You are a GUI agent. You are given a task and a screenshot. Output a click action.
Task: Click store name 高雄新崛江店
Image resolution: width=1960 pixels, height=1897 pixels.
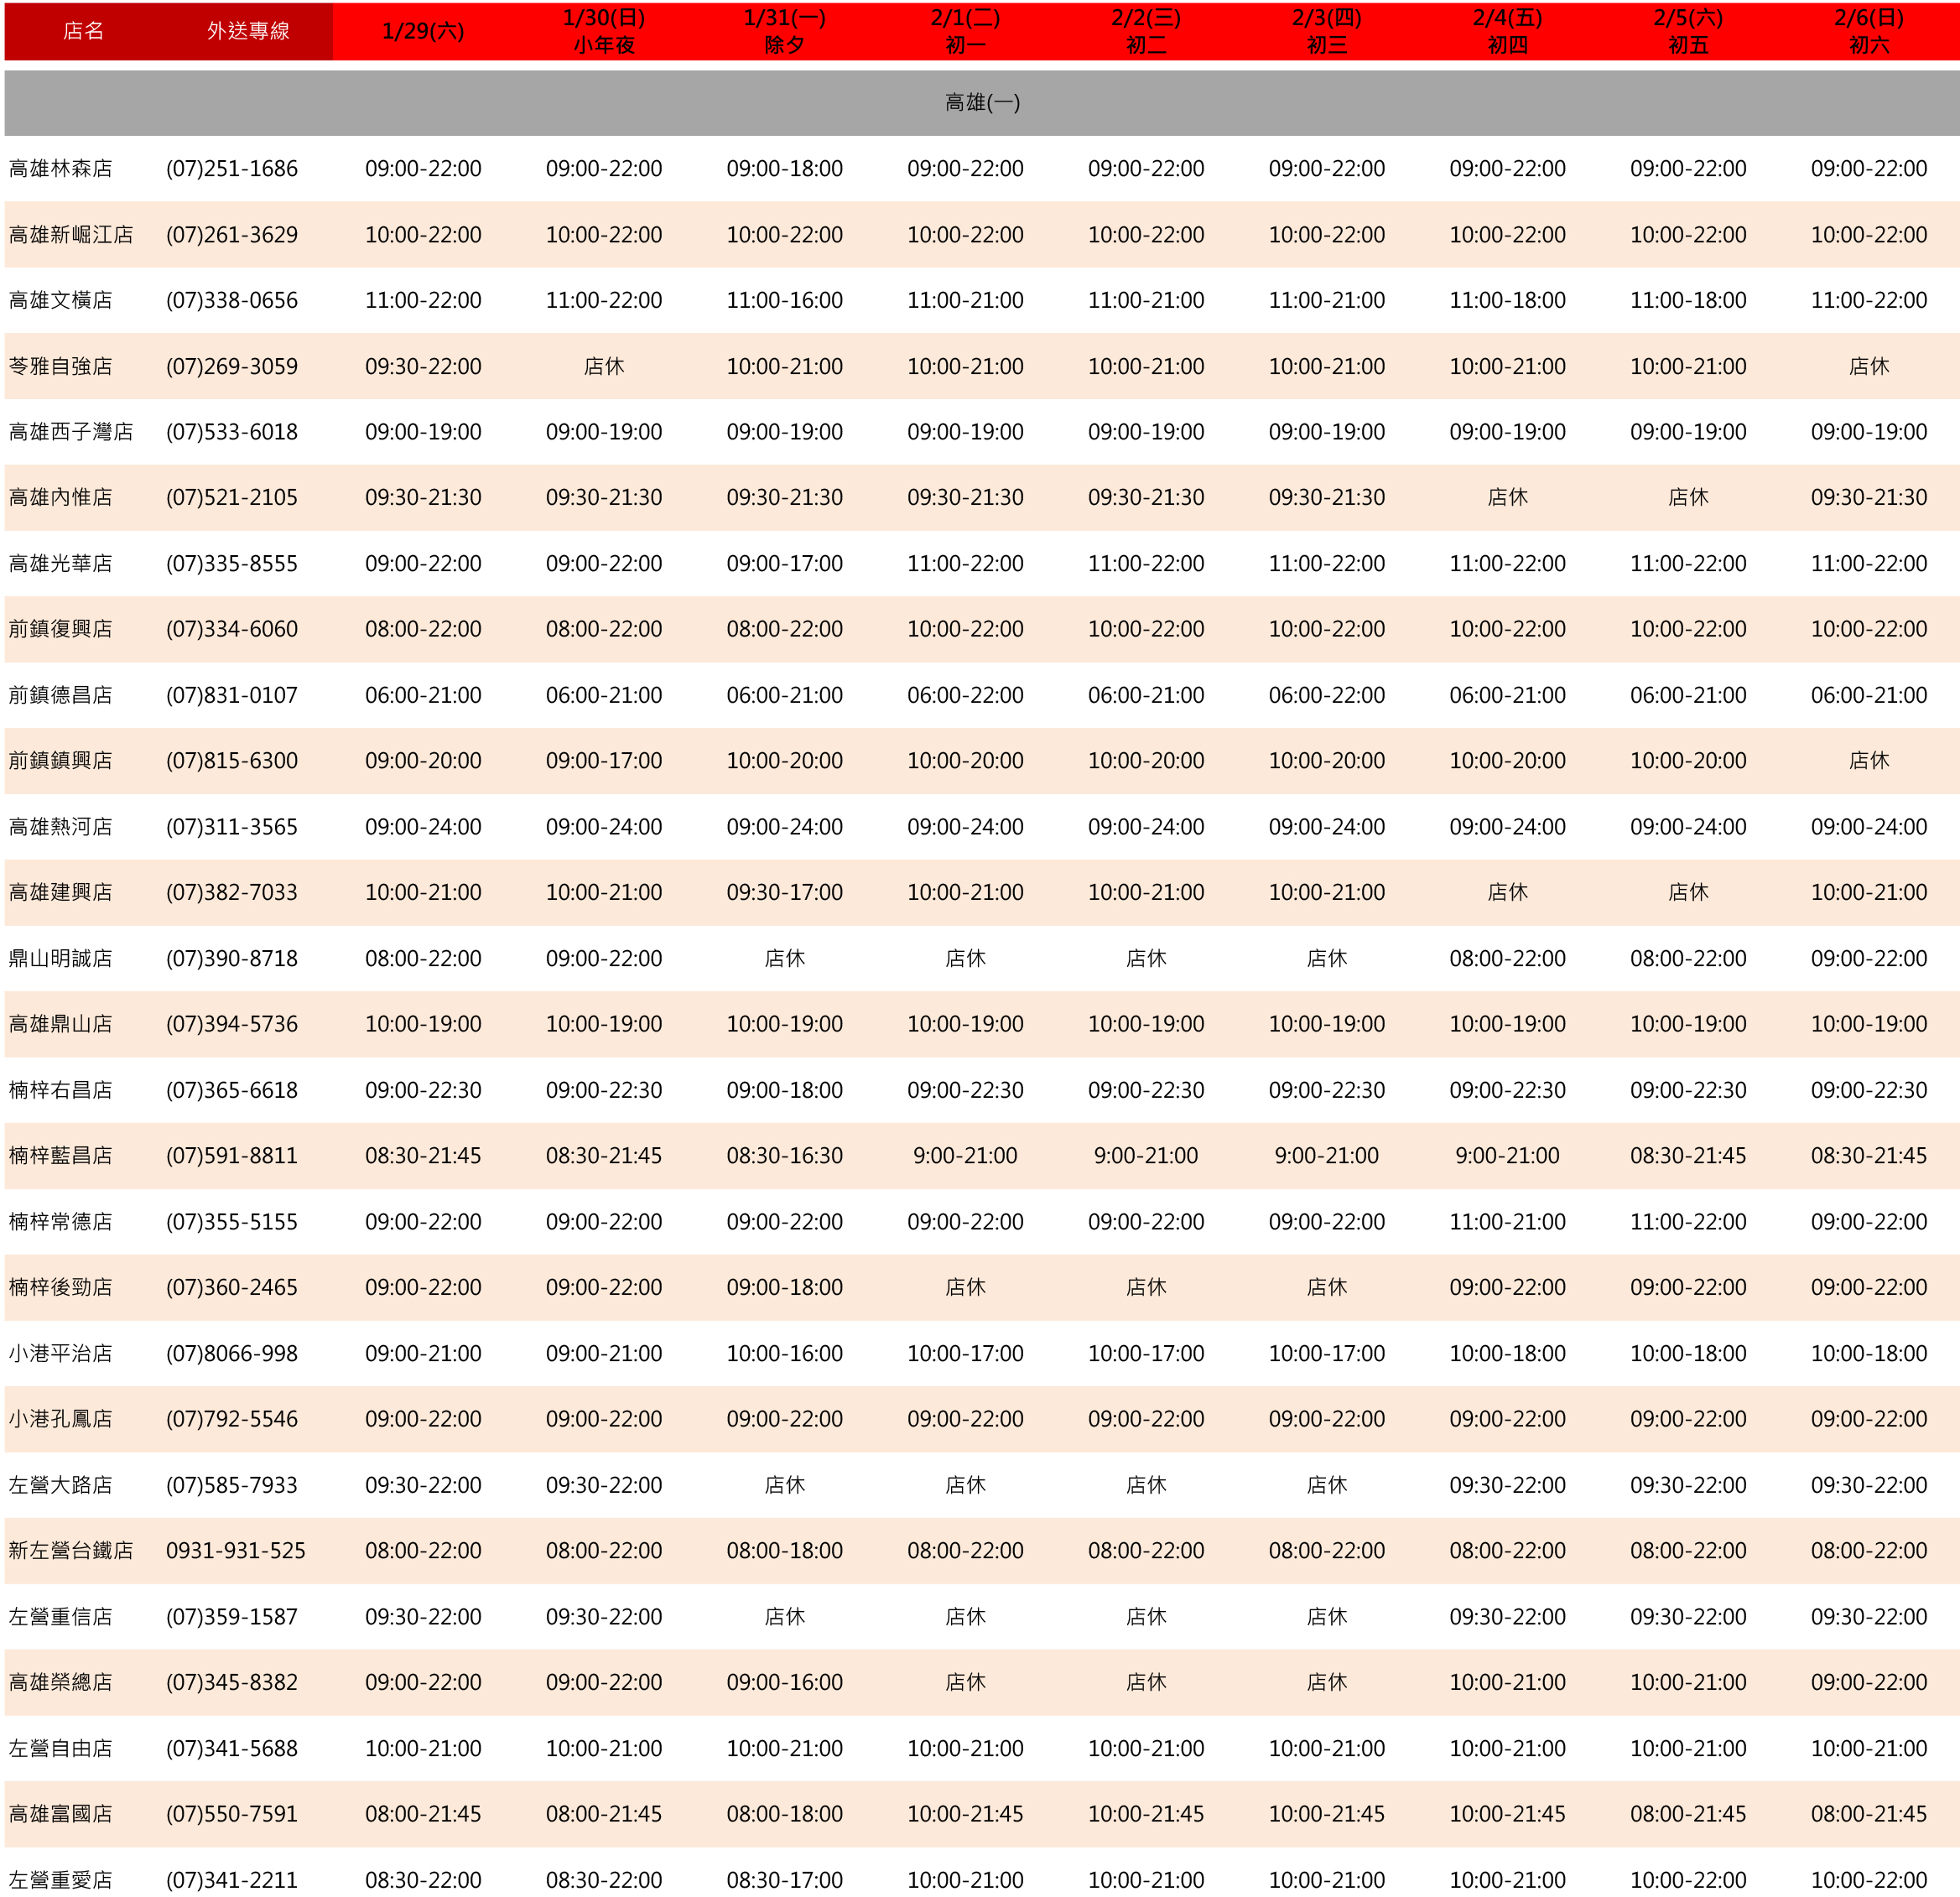[71, 235]
